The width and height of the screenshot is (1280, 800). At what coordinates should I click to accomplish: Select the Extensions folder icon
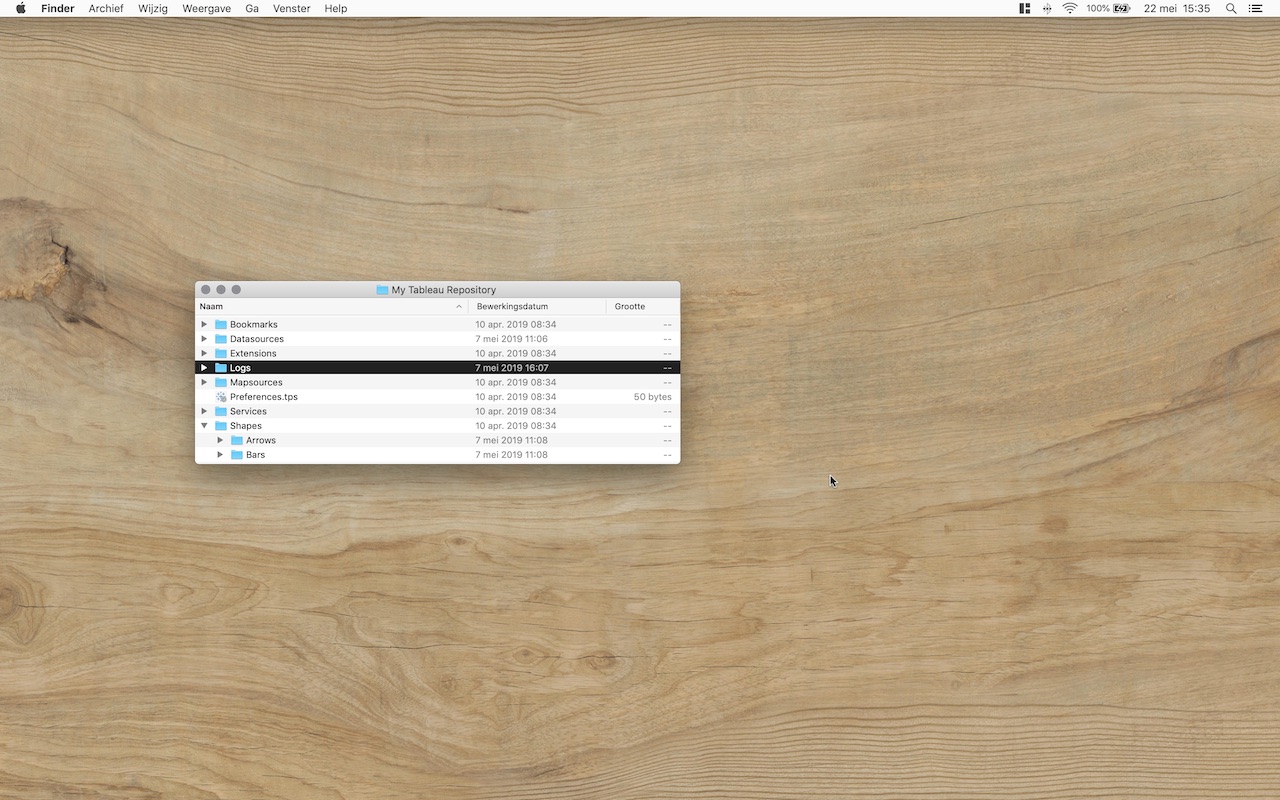221,353
